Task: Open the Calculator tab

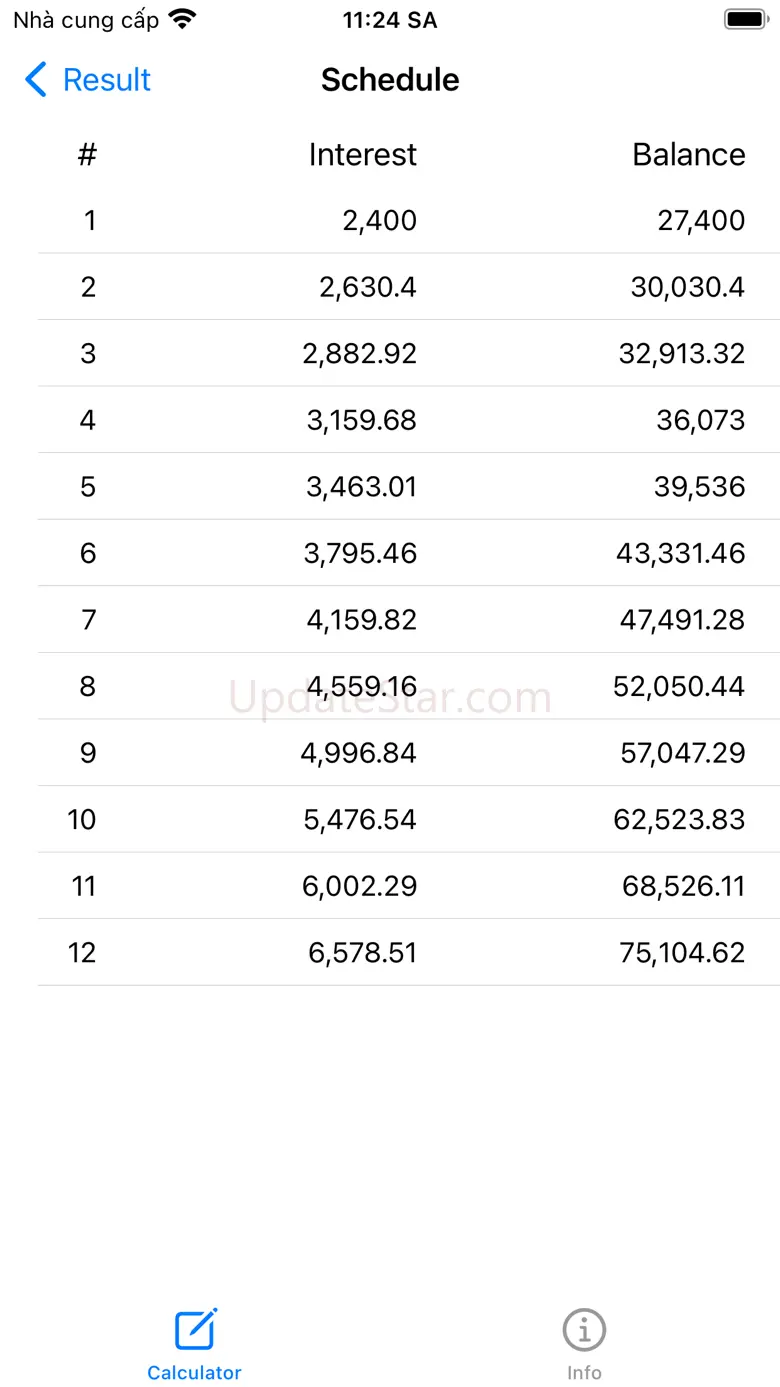Action: click(194, 1345)
